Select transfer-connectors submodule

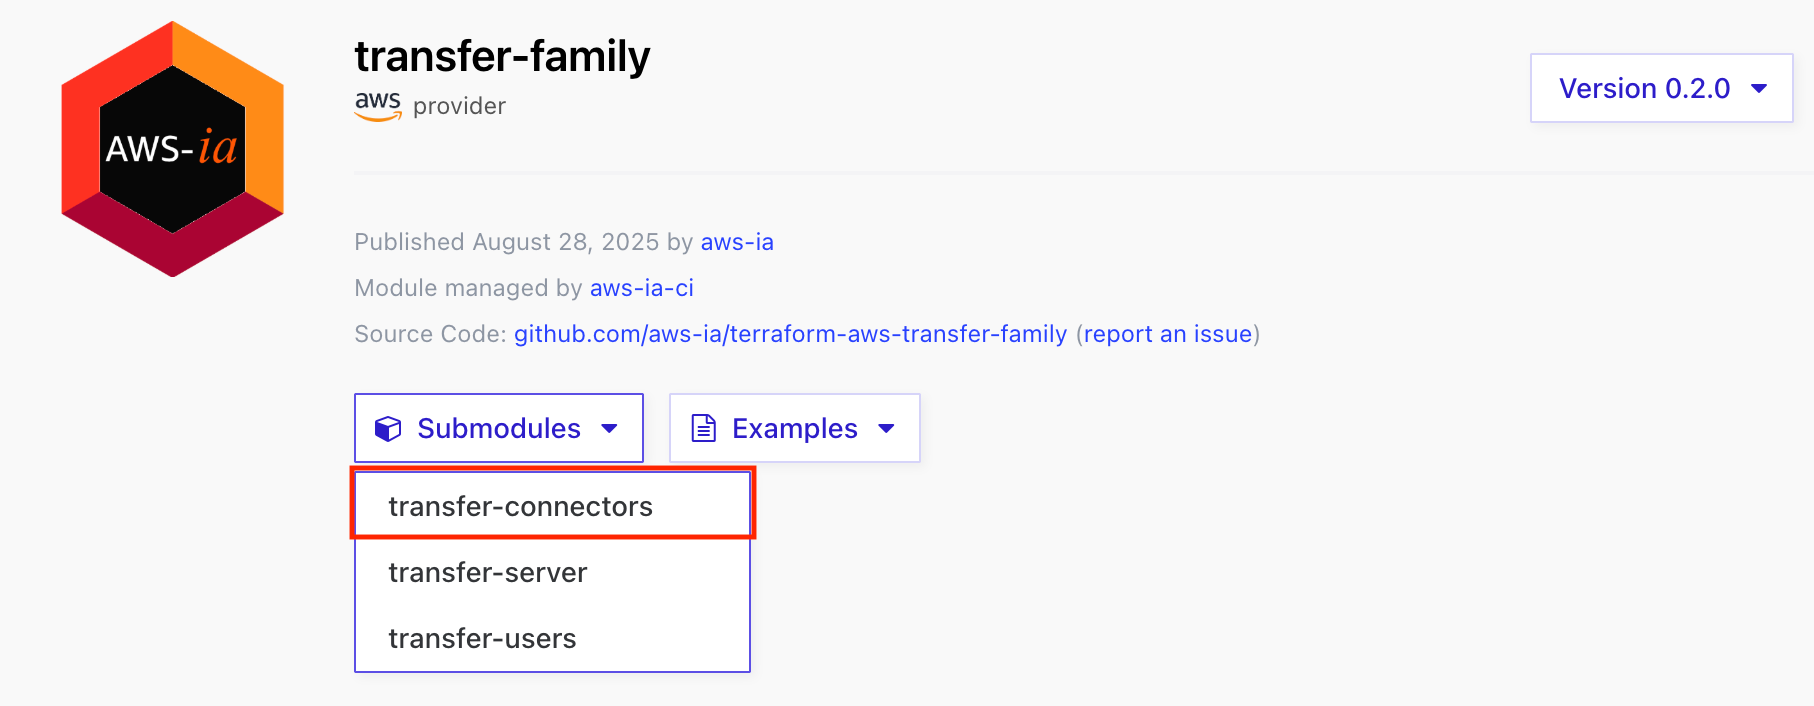click(x=552, y=506)
